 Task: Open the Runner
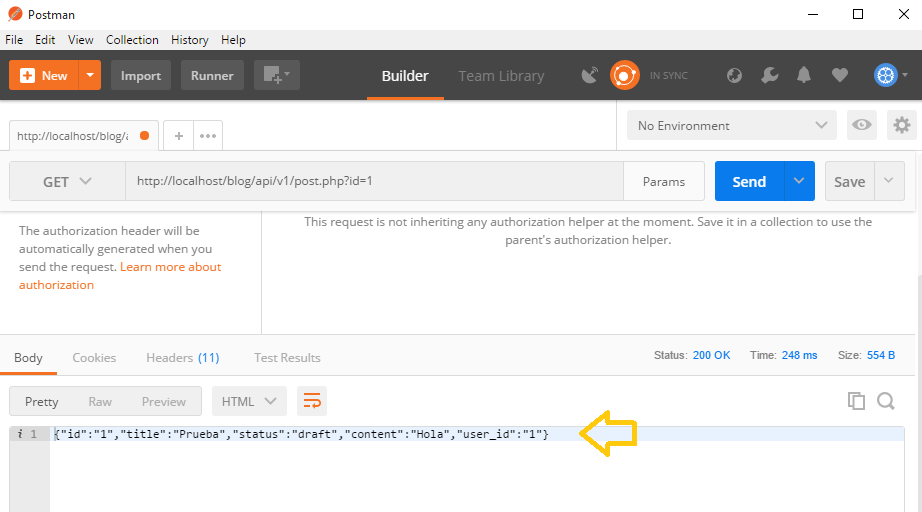pos(212,75)
